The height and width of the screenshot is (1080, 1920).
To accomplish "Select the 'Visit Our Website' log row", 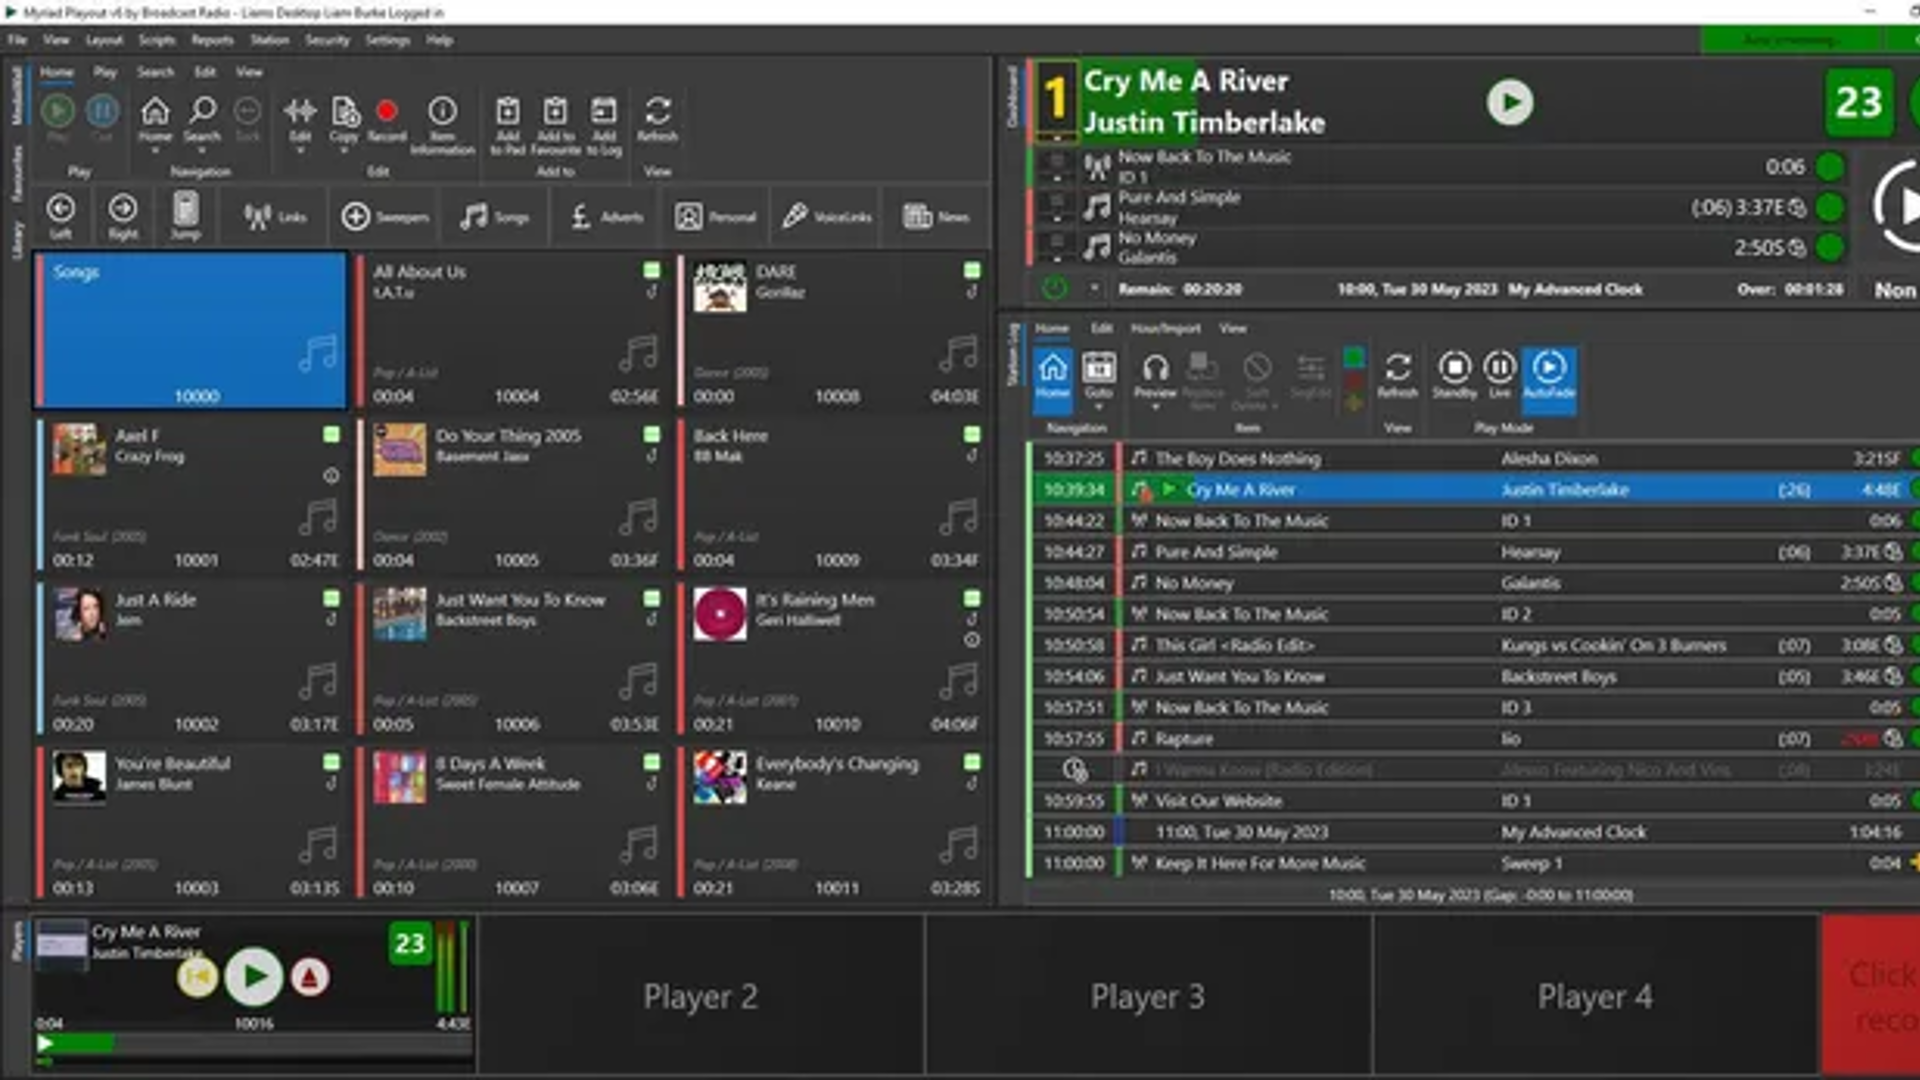I will tap(1475, 801).
